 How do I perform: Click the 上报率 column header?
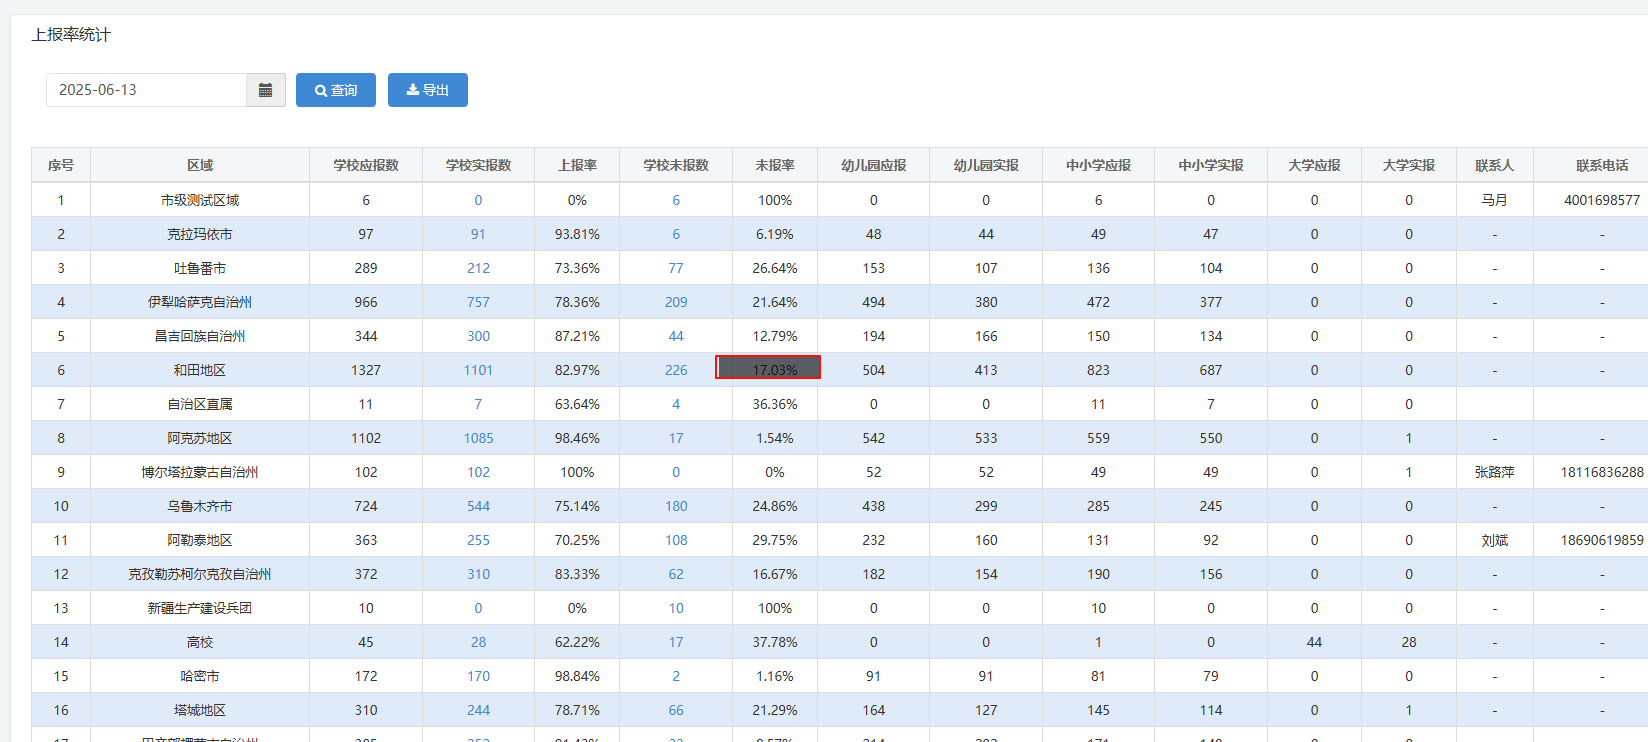point(577,165)
